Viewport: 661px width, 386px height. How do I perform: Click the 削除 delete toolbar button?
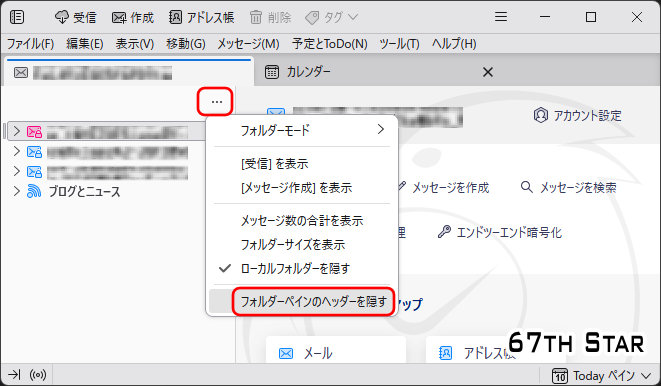[x=271, y=17]
